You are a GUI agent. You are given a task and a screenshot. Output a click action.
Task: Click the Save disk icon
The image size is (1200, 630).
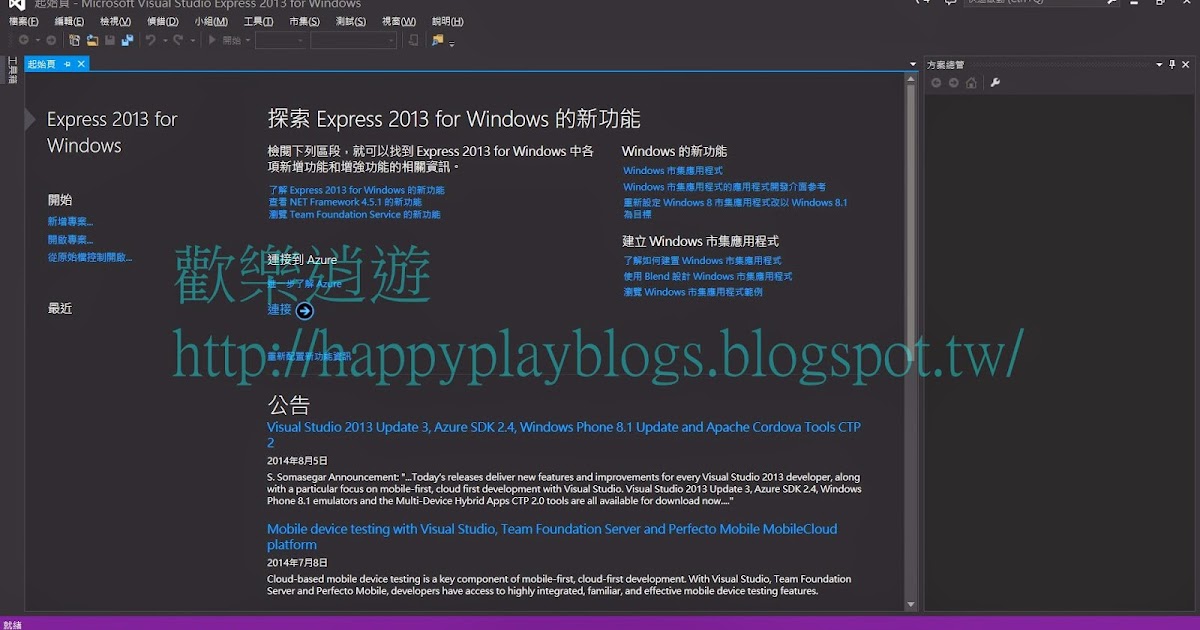[110, 40]
